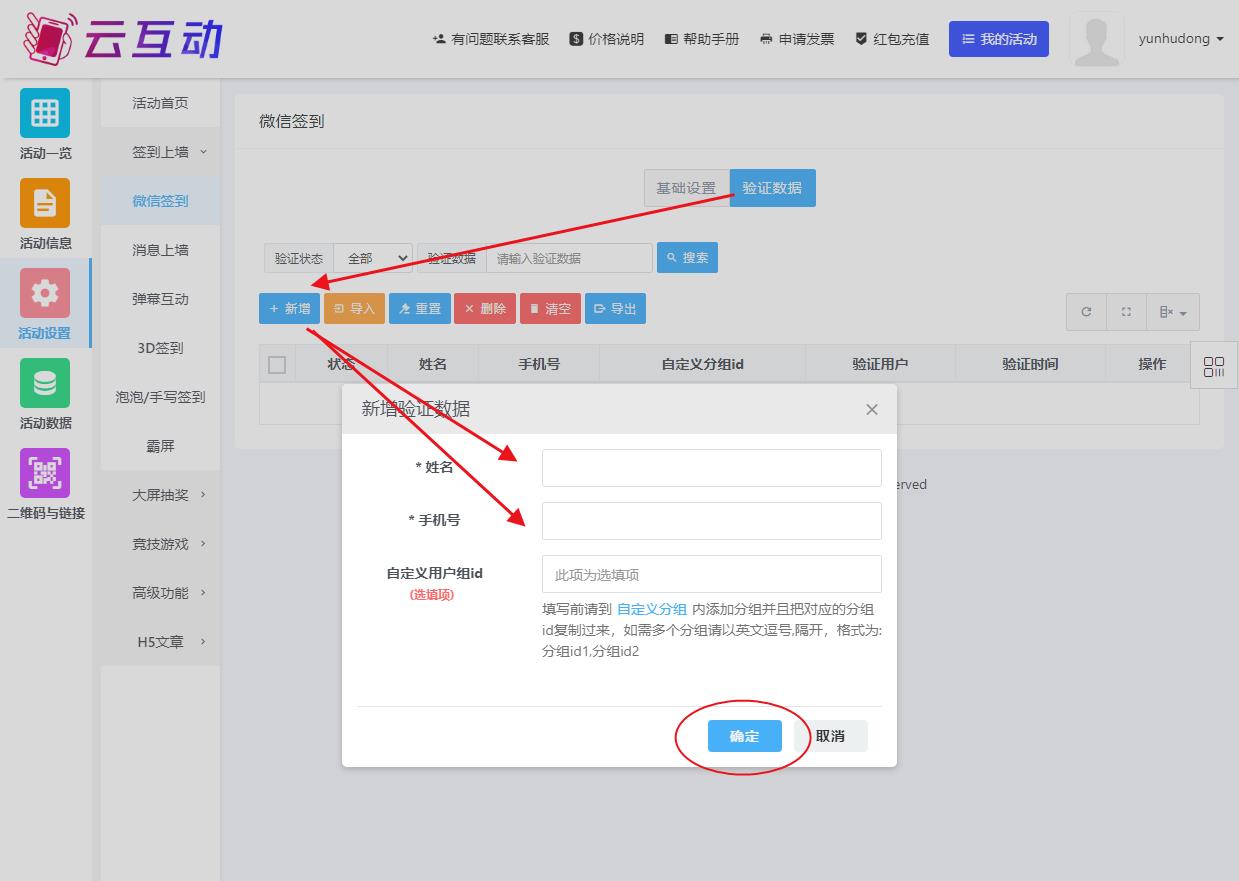Close the 新增验证数据 dialog
Viewport: 1239px width, 881px height.
point(871,409)
